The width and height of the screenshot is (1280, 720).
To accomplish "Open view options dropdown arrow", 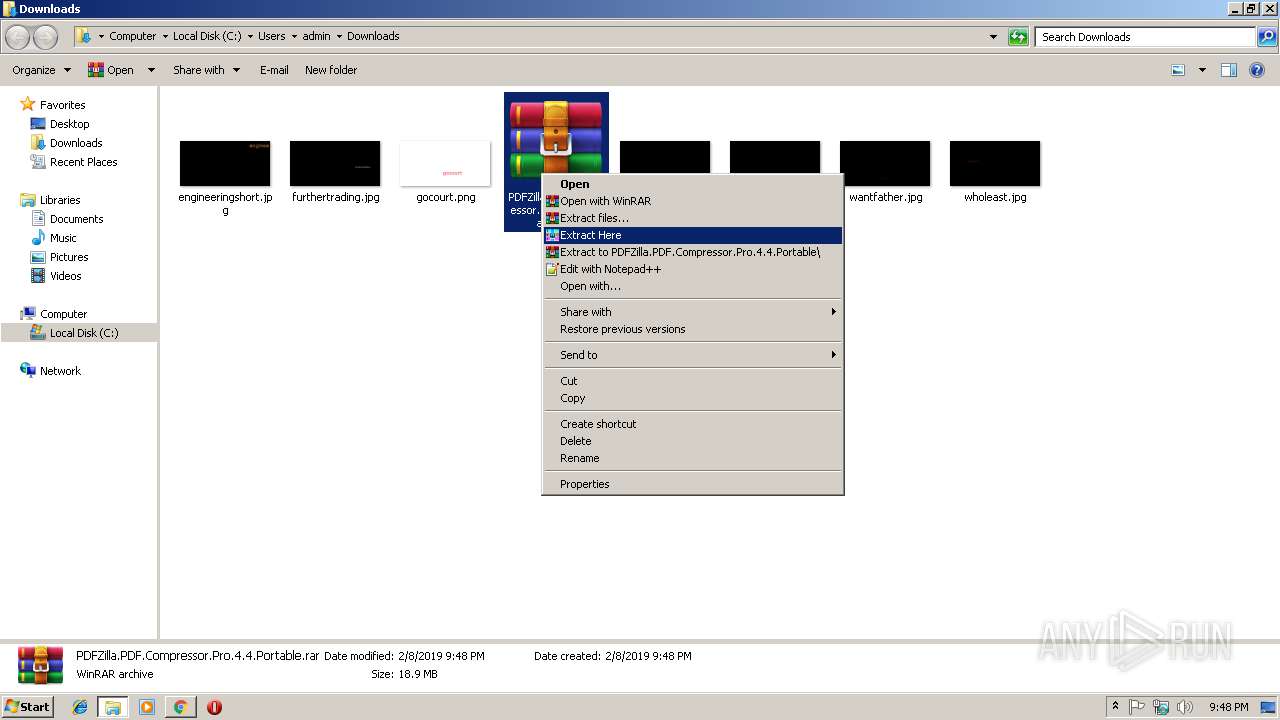I will coord(1202,70).
